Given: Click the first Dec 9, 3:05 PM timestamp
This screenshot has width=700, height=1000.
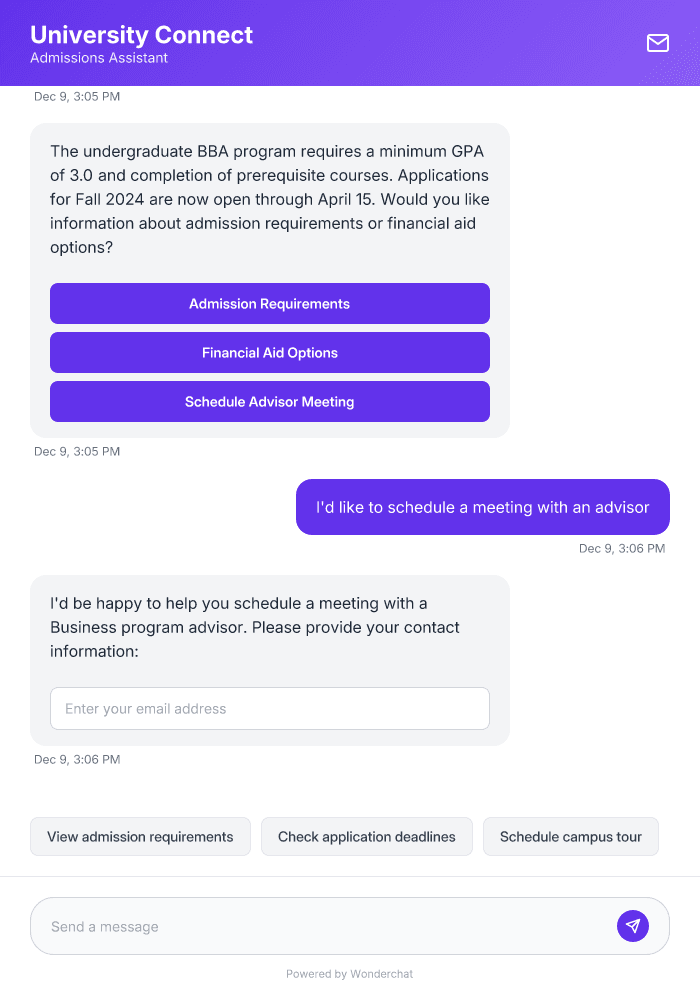Looking at the screenshot, I should tap(77, 96).
